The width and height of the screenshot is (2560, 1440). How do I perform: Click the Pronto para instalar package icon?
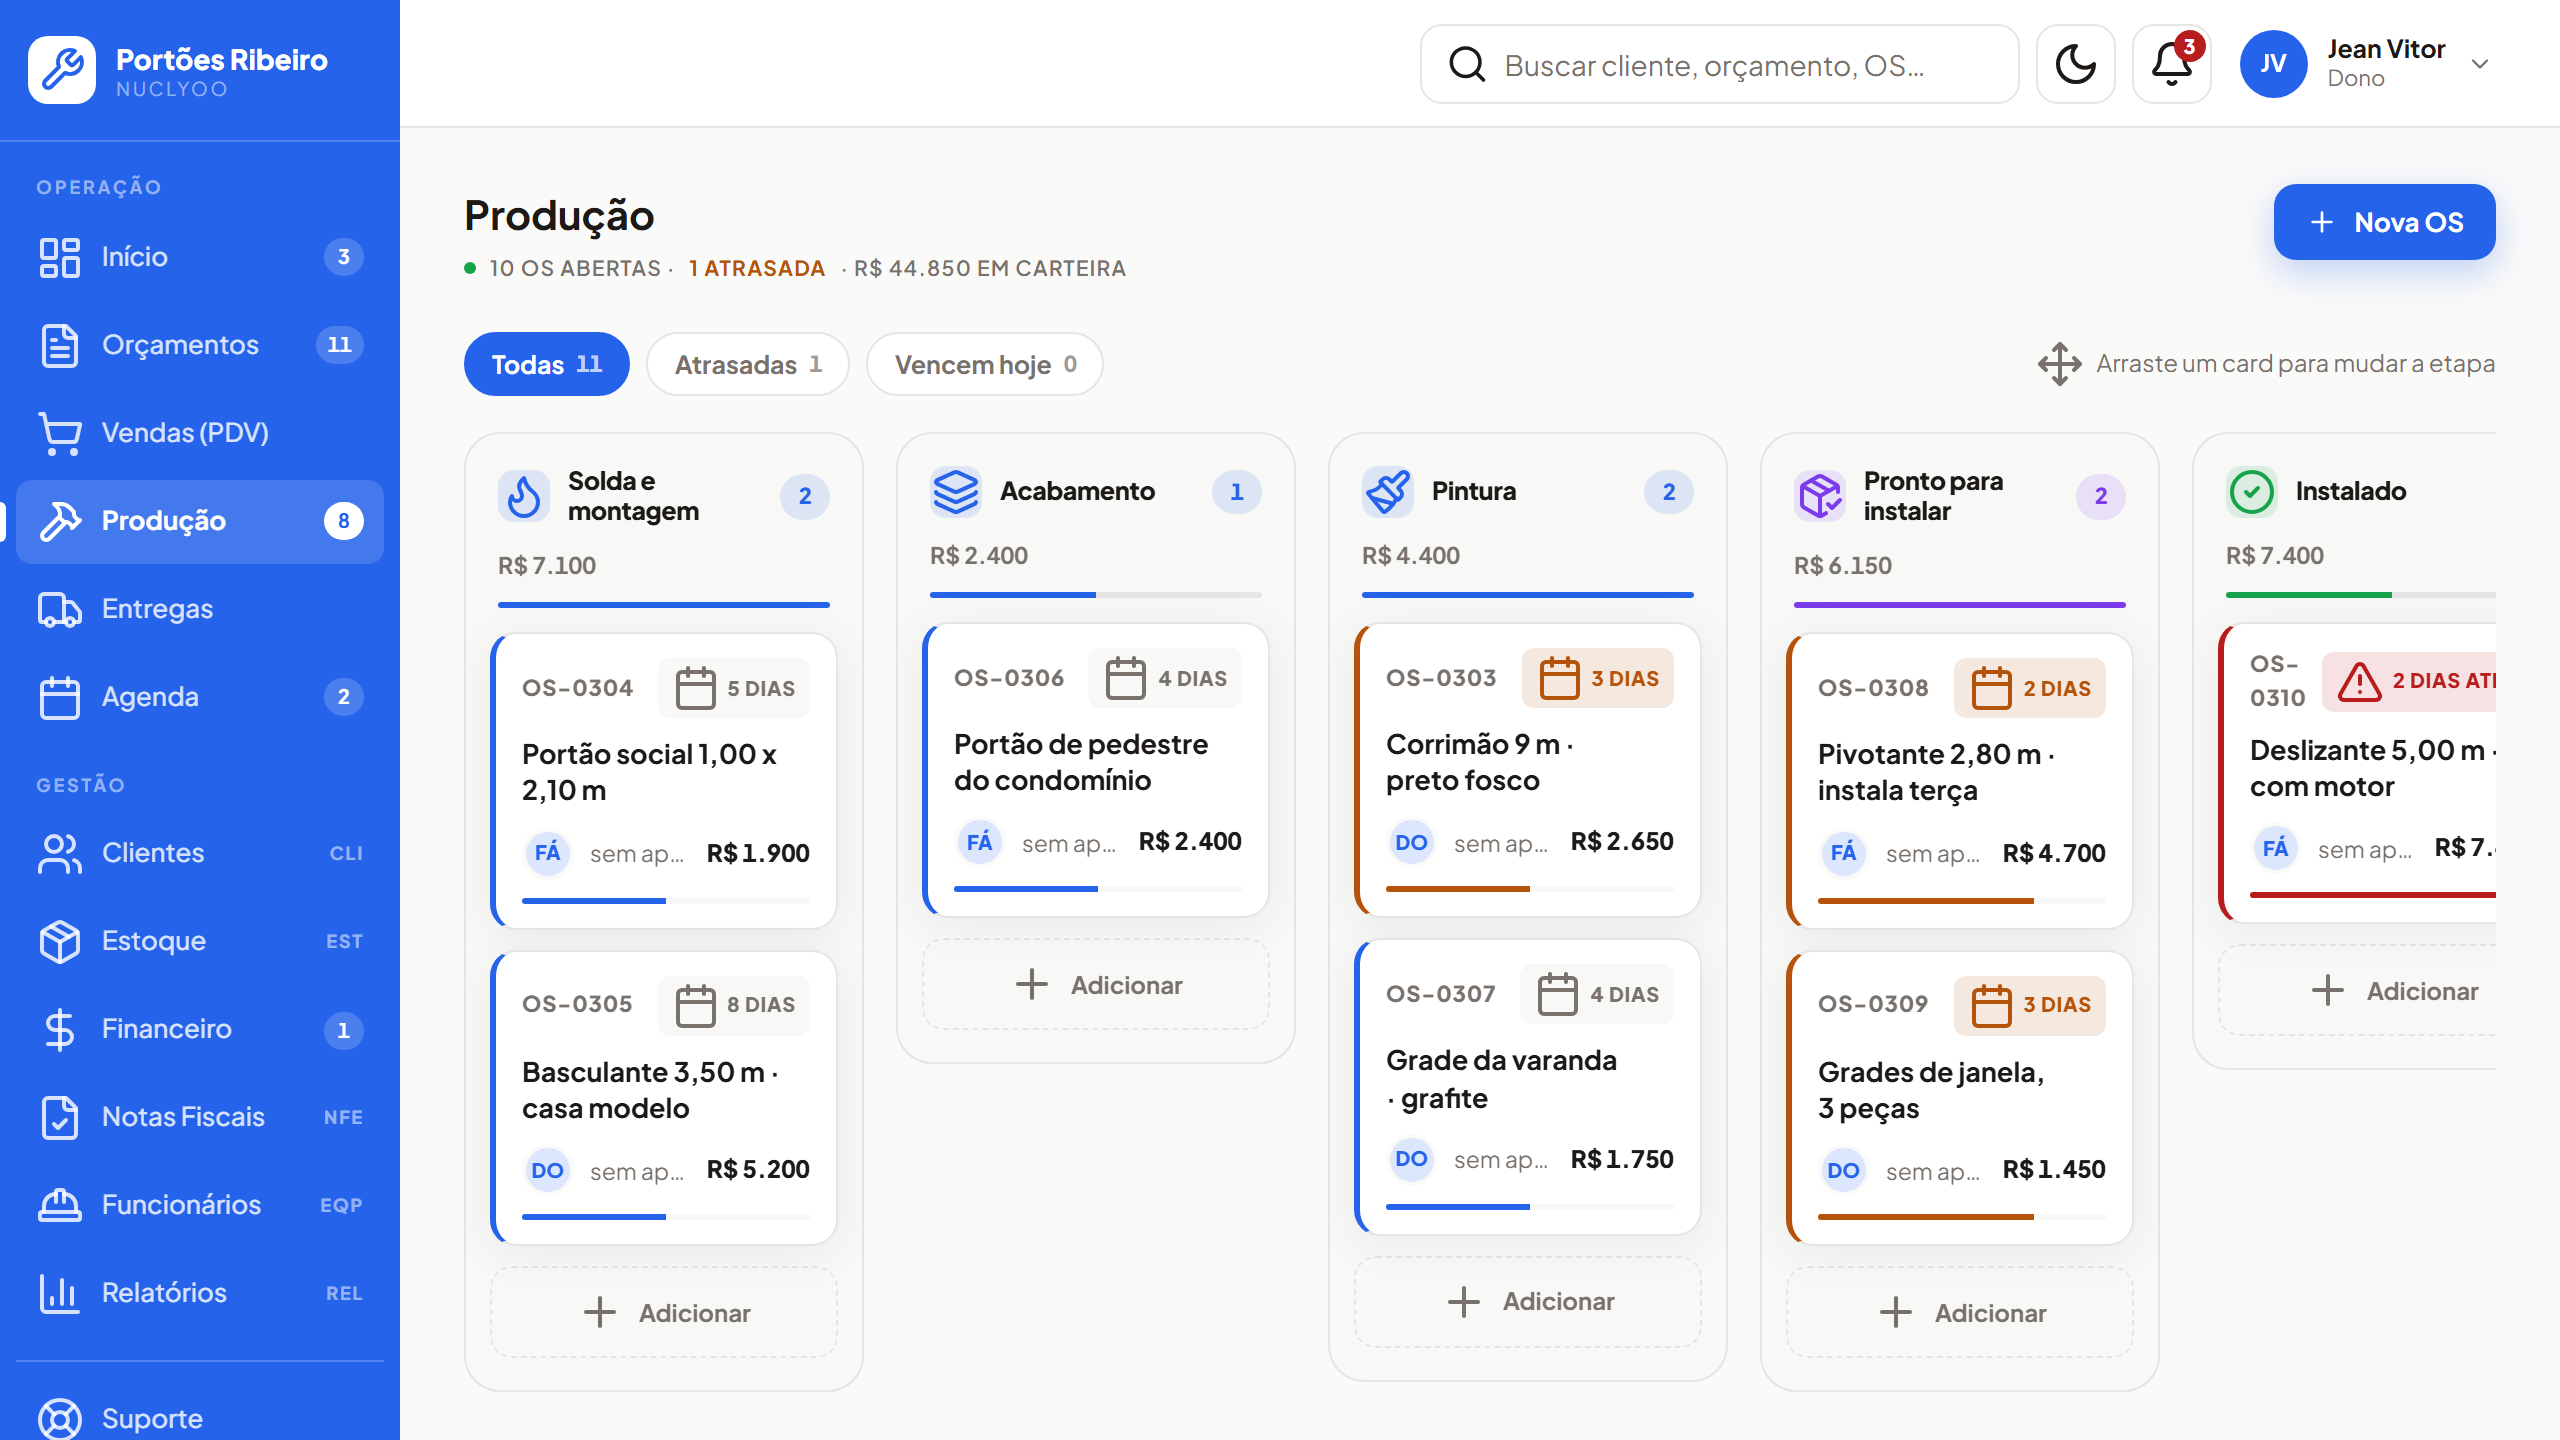coord(1820,496)
